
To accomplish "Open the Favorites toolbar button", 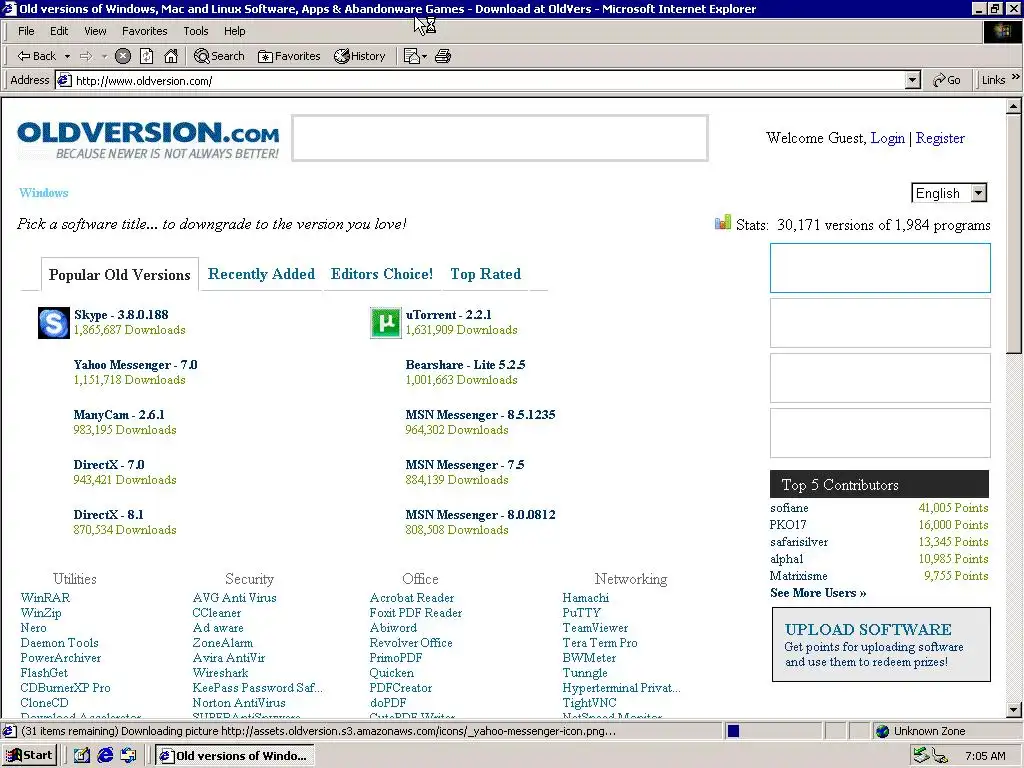I will coord(289,56).
